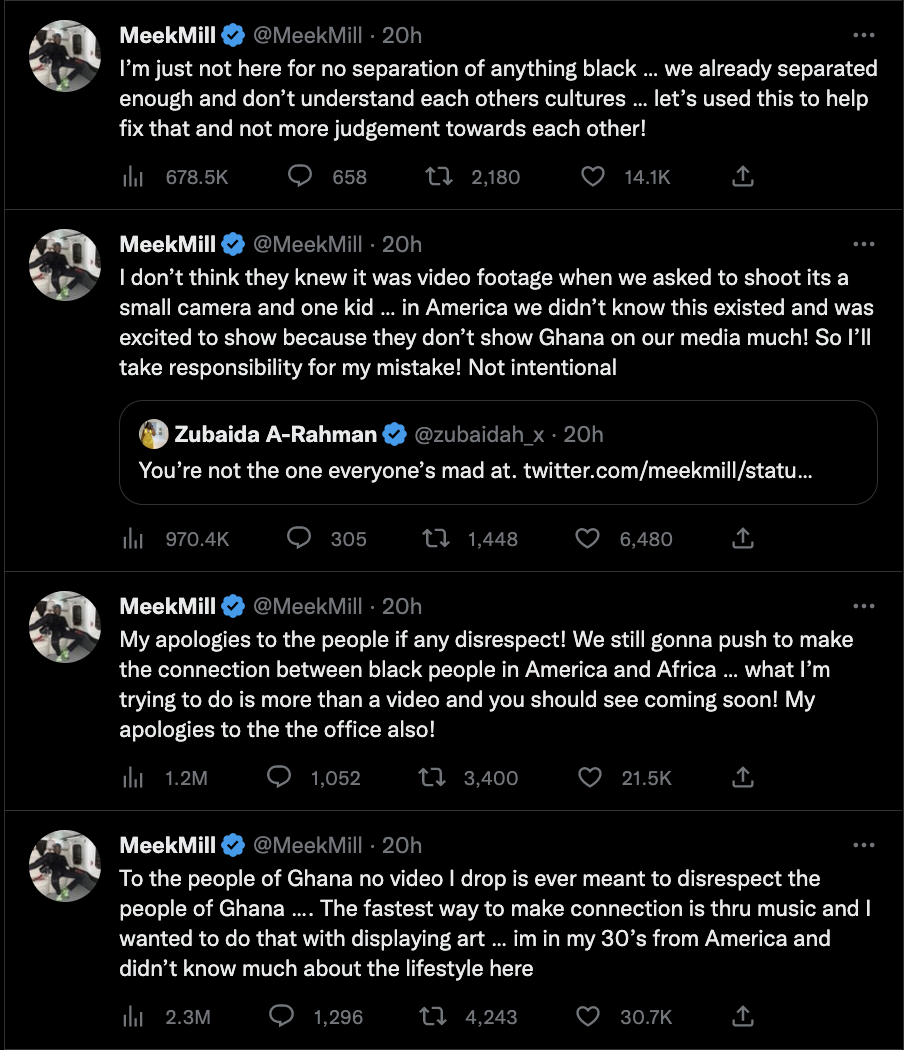View analytics showing 678.5K views

click(133, 177)
